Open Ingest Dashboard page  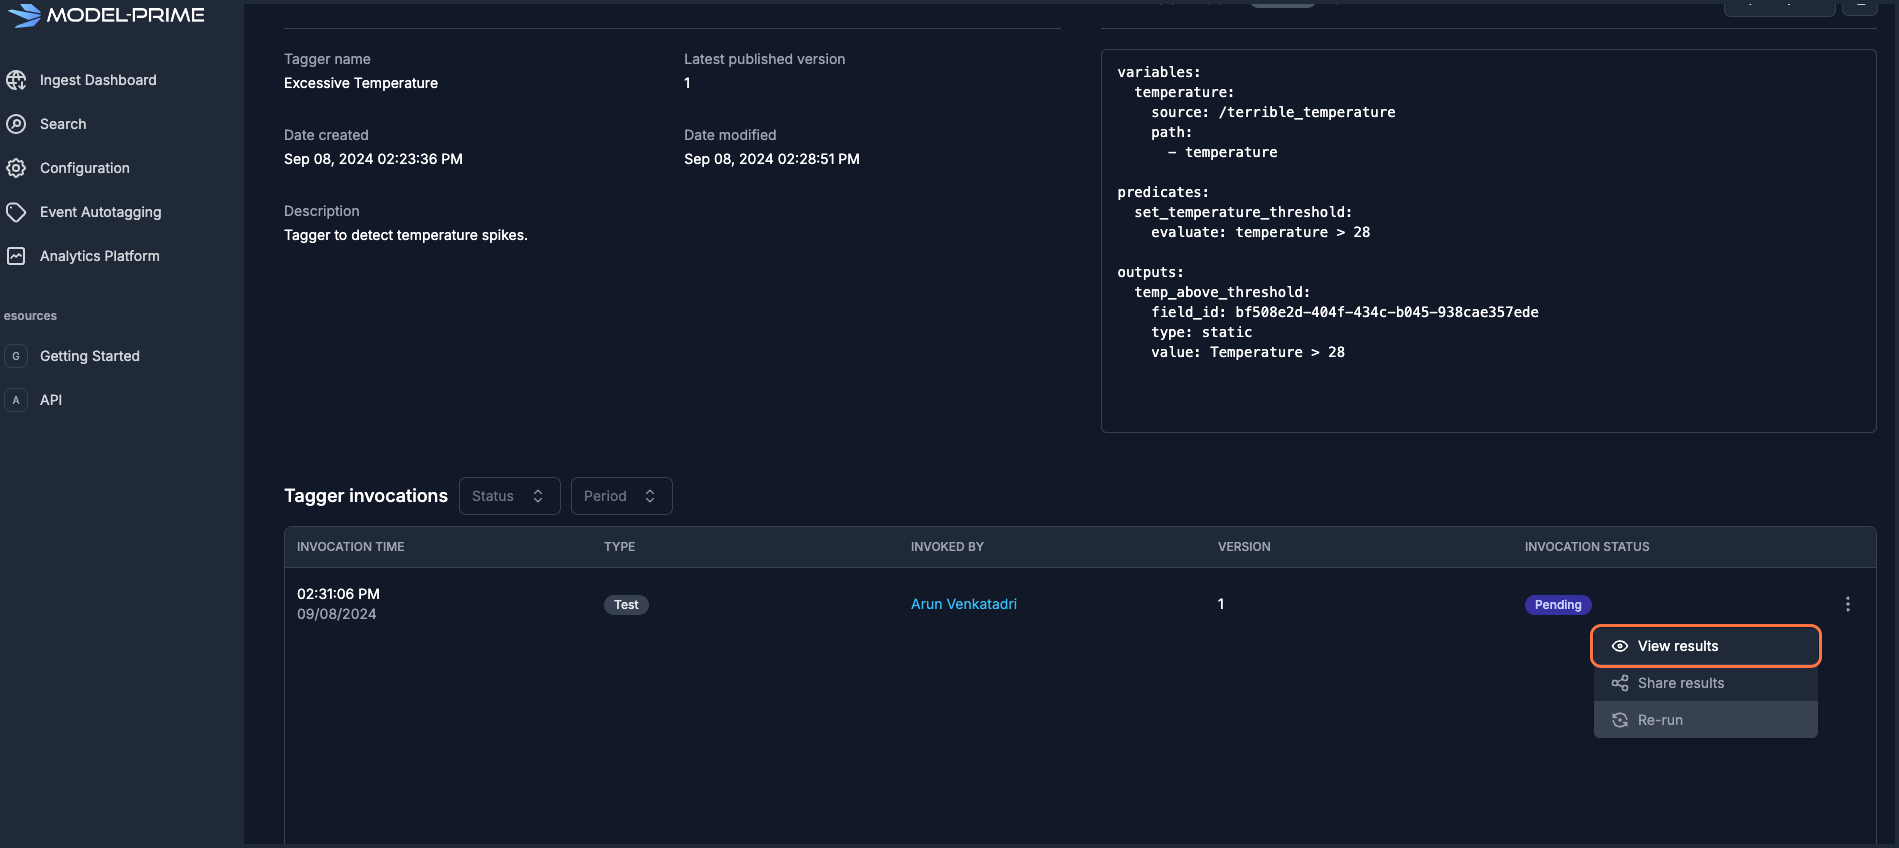pos(98,80)
